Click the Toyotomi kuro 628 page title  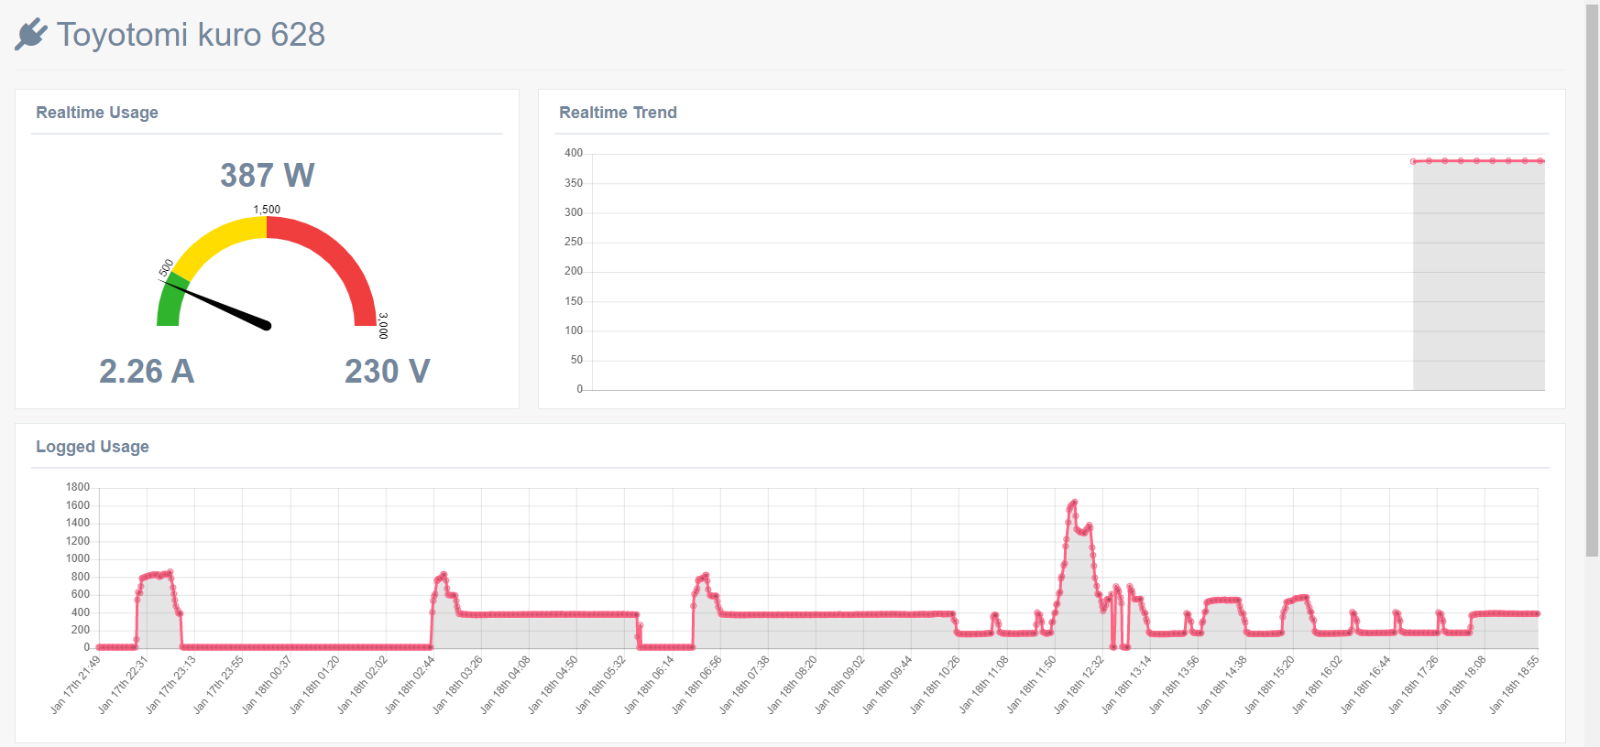[191, 35]
